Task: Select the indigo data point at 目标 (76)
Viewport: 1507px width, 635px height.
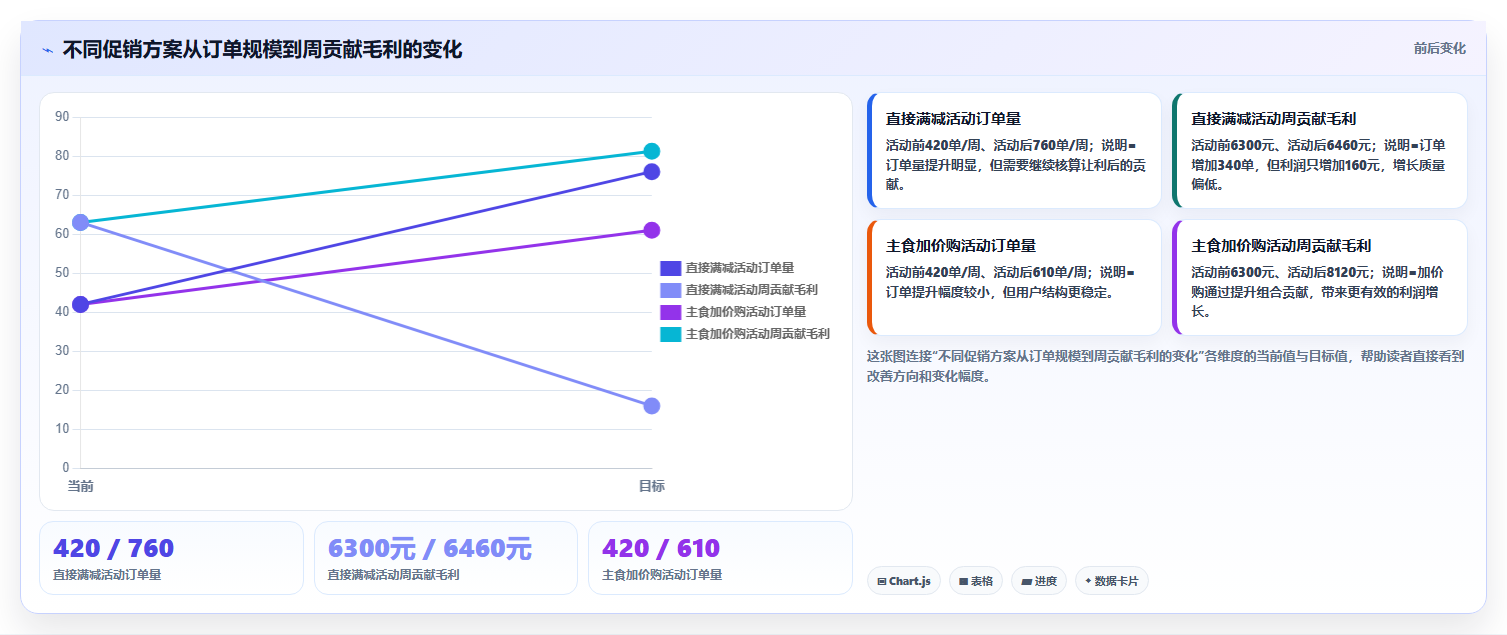Action: [x=651, y=171]
